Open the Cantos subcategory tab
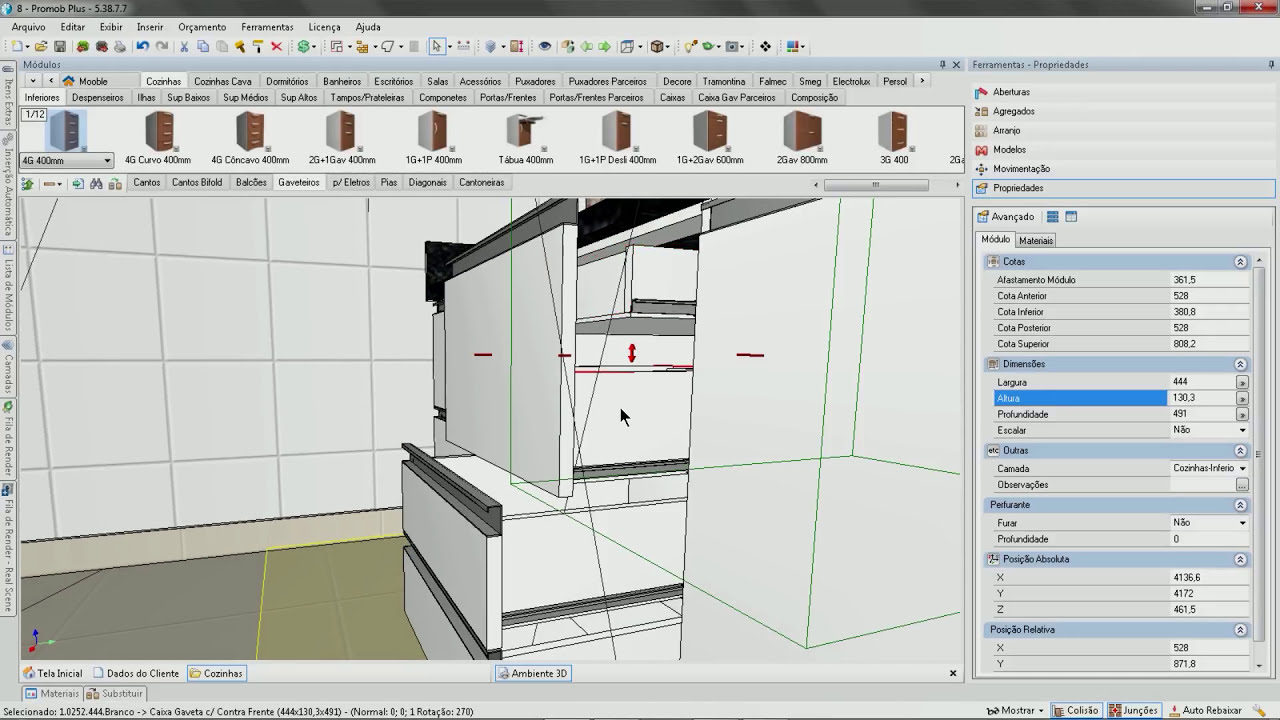The width and height of the screenshot is (1280, 720). coord(147,183)
